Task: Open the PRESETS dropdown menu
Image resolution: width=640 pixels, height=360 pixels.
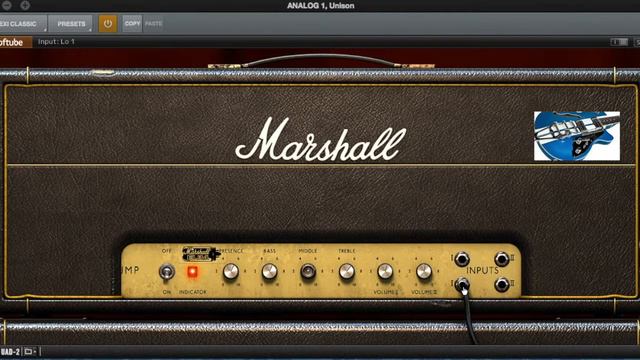Action: point(71,24)
